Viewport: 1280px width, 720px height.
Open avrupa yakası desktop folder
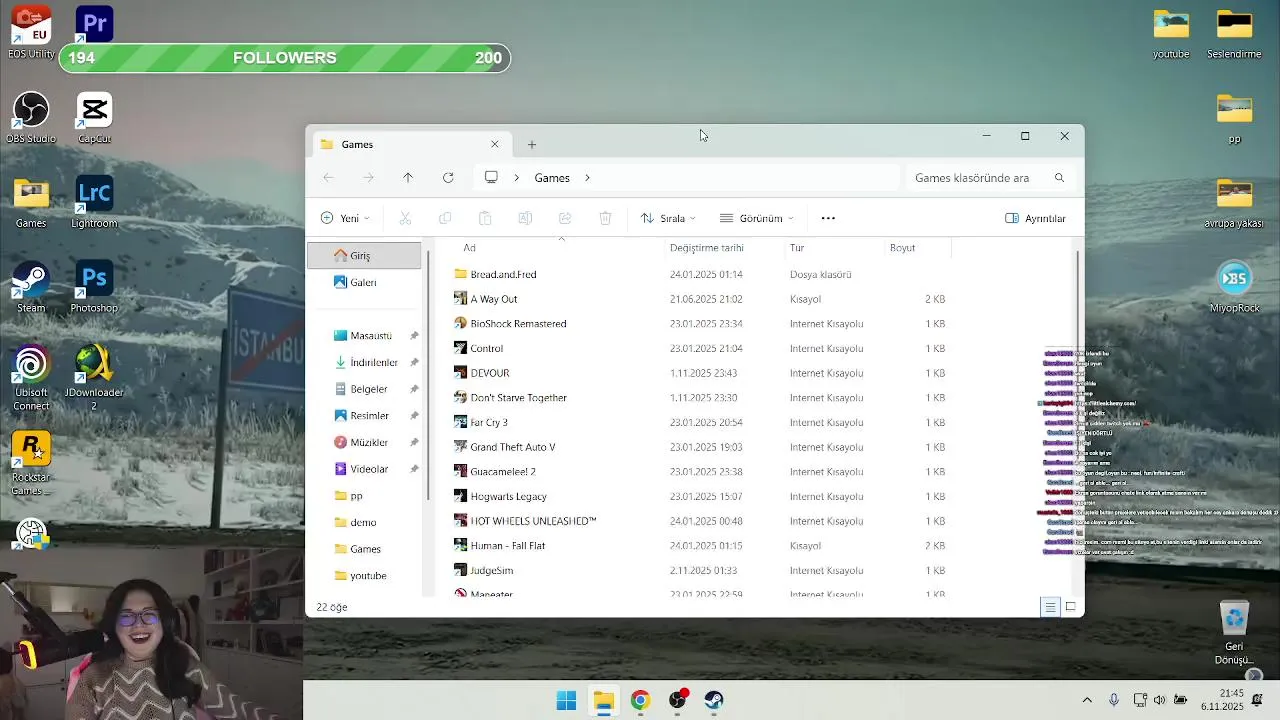click(1234, 203)
